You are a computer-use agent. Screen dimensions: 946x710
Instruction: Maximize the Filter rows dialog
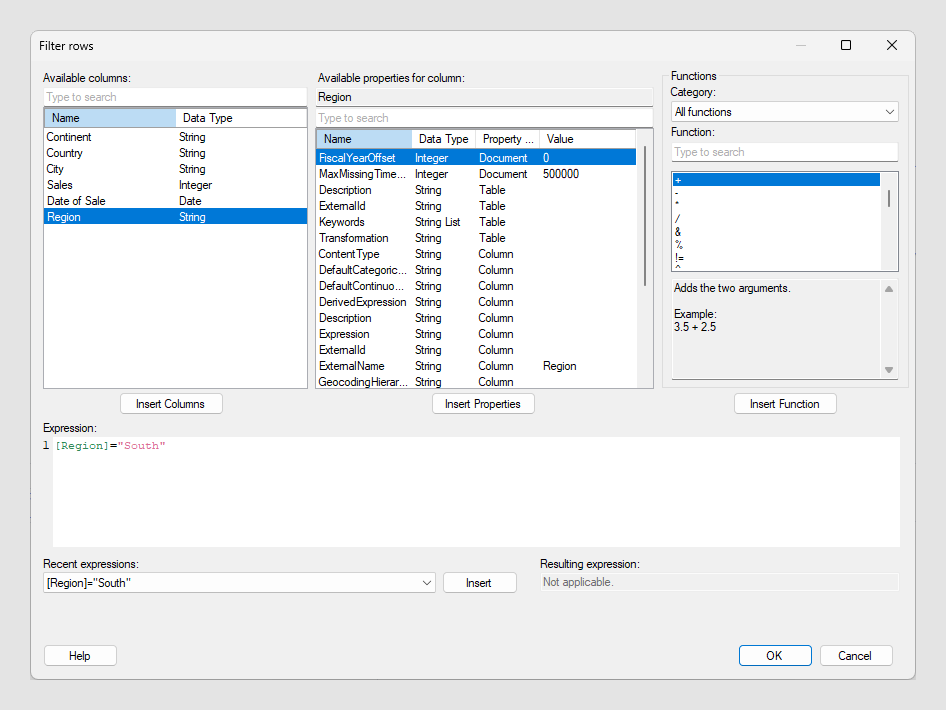click(846, 45)
